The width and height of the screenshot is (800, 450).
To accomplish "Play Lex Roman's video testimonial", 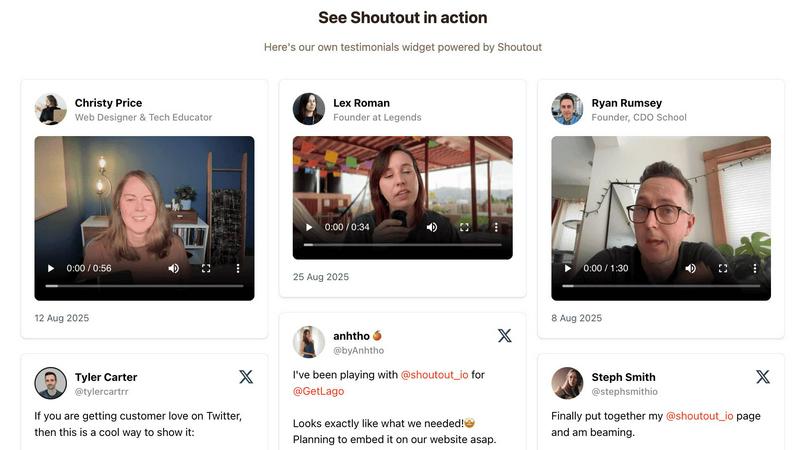I will tap(309, 227).
